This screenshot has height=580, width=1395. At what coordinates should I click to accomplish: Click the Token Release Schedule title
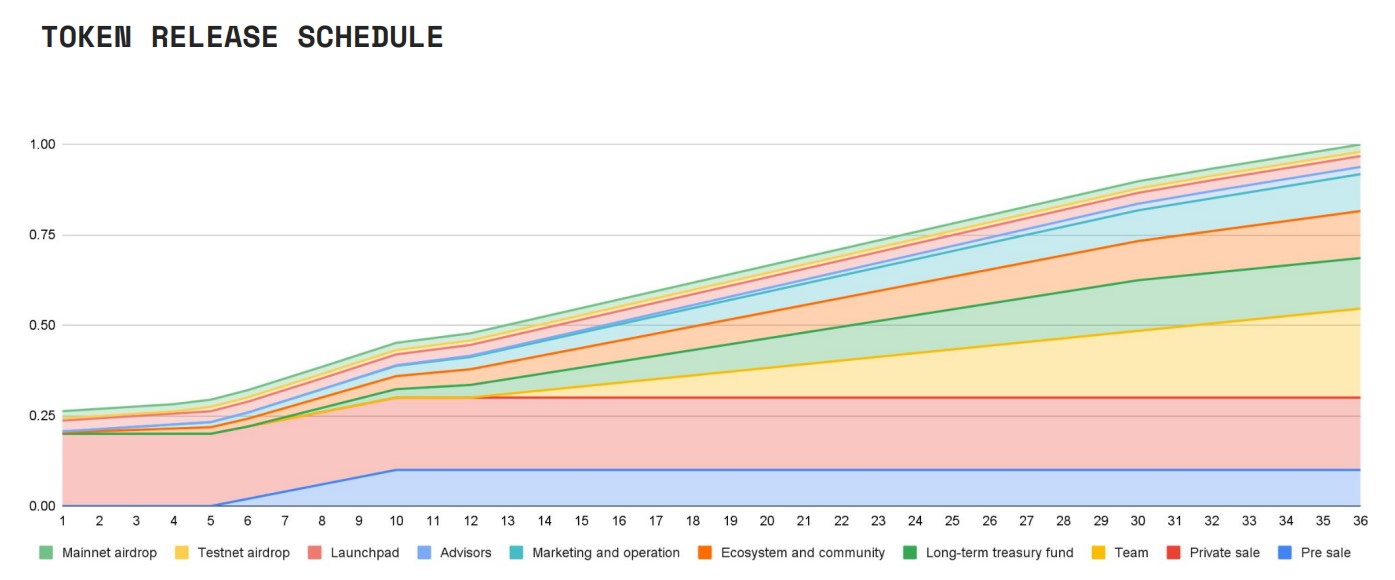click(242, 37)
